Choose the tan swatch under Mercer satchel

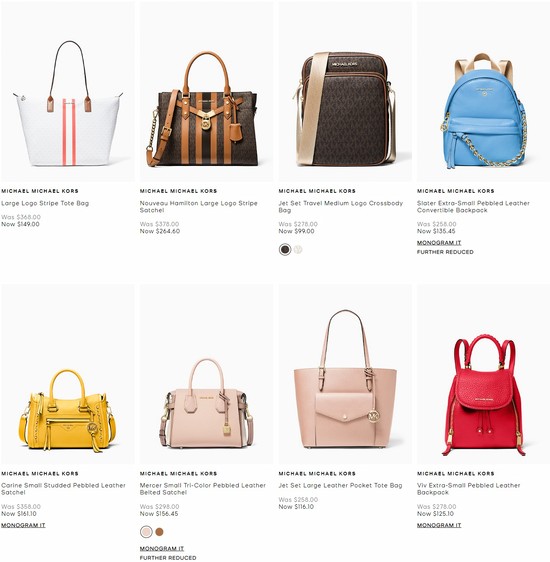point(159,532)
